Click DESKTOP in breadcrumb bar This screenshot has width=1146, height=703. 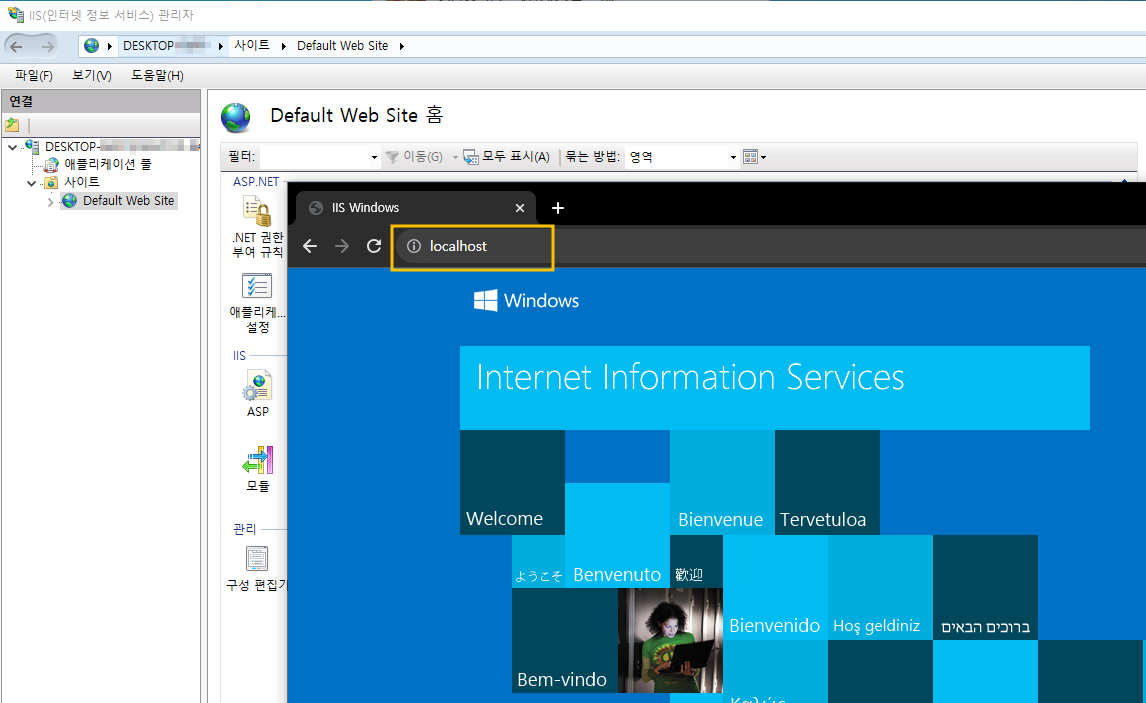[x=167, y=45]
